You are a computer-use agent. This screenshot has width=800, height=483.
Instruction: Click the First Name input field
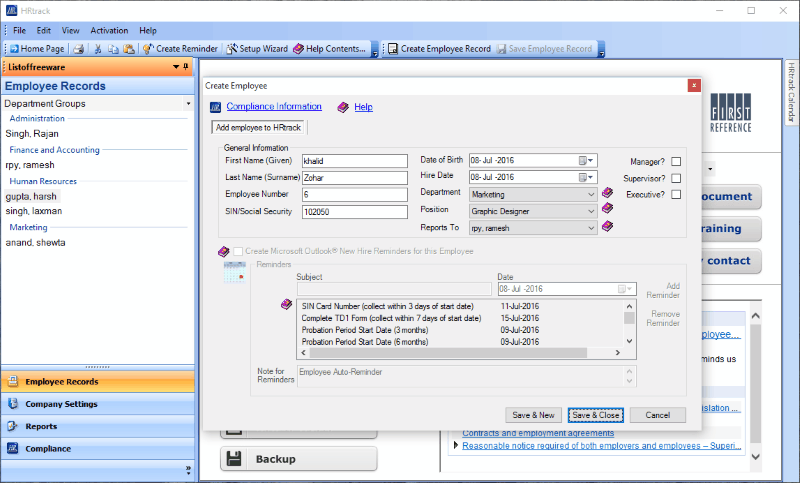click(355, 161)
